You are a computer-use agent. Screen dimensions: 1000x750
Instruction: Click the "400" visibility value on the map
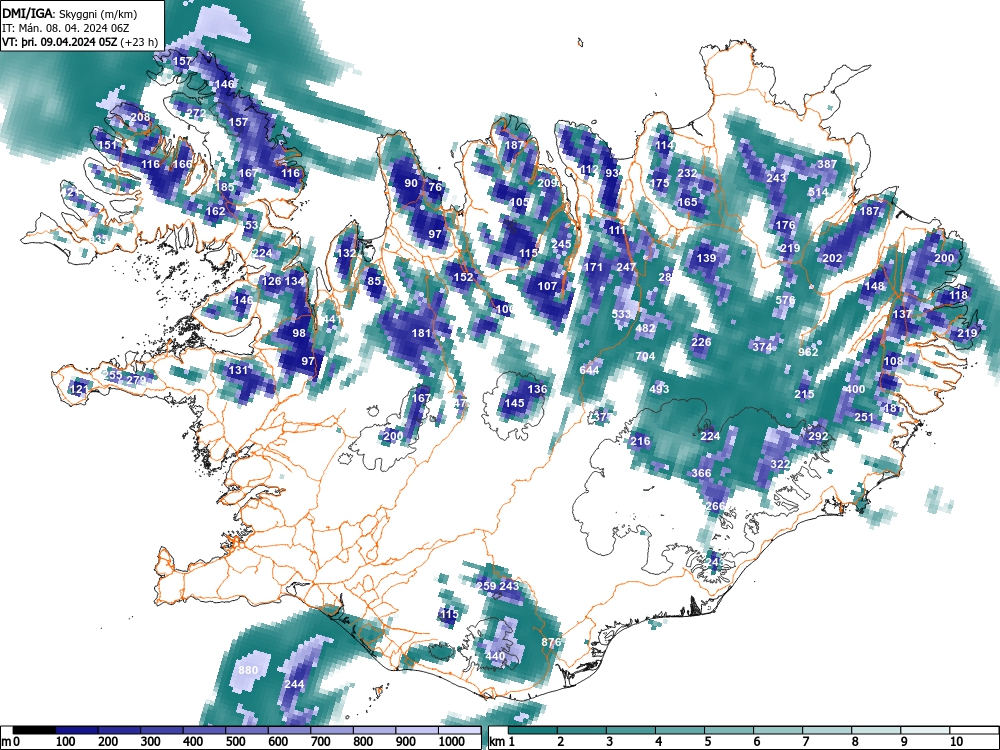point(855,389)
